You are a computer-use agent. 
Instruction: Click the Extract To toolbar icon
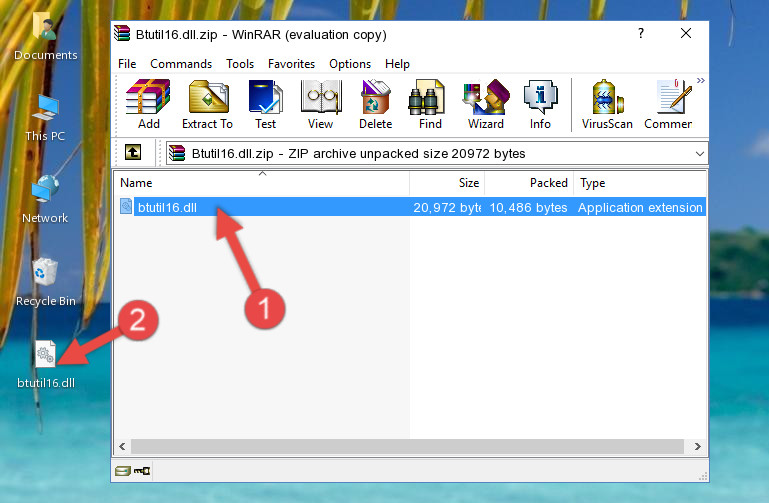click(x=207, y=104)
